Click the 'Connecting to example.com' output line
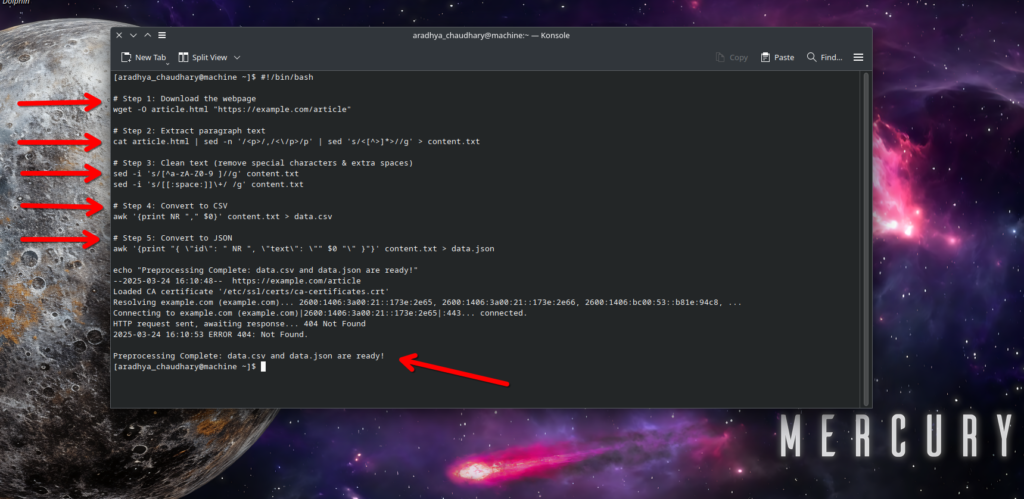Screen dimensions: 1024x499 click(320, 313)
